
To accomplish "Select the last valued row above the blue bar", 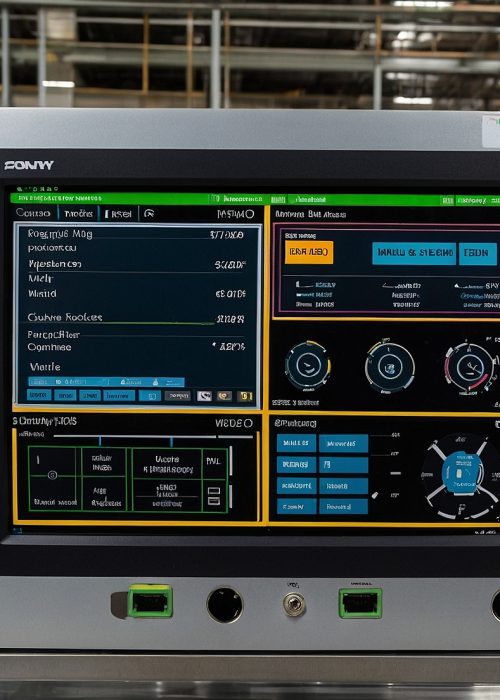I will pos(136,346).
